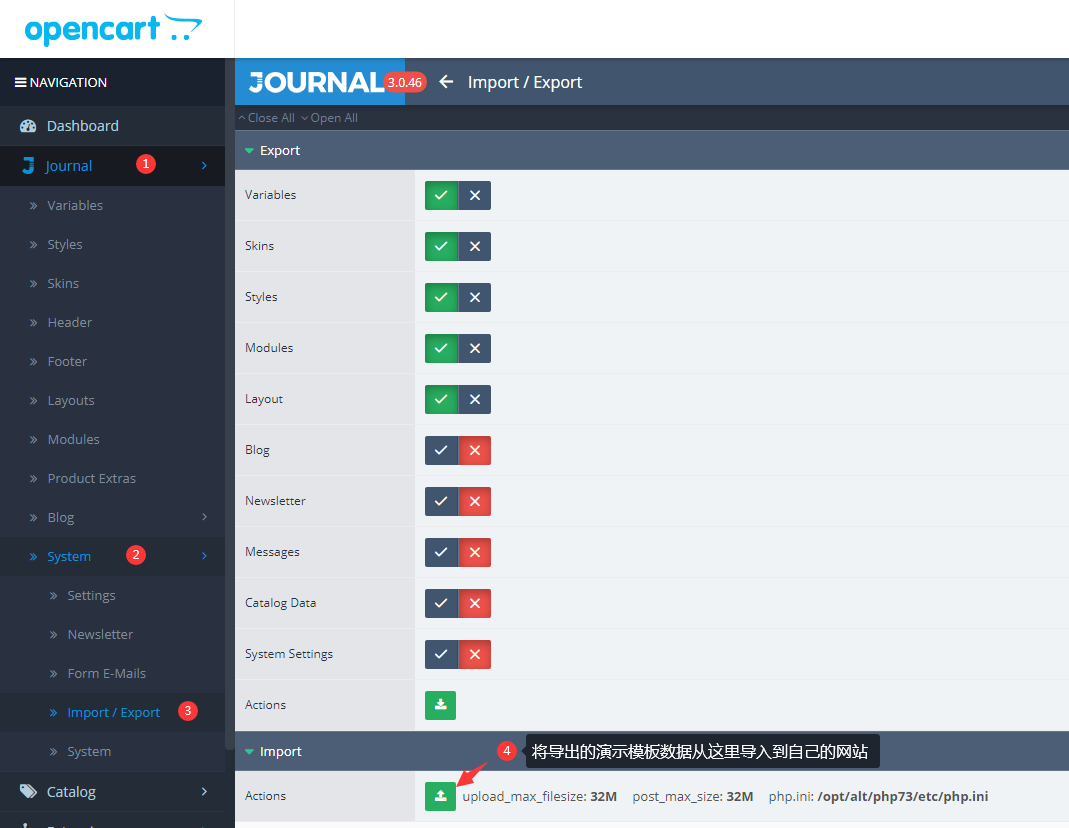Click the 3.0.46 version badge
The image size is (1069, 828).
(405, 82)
